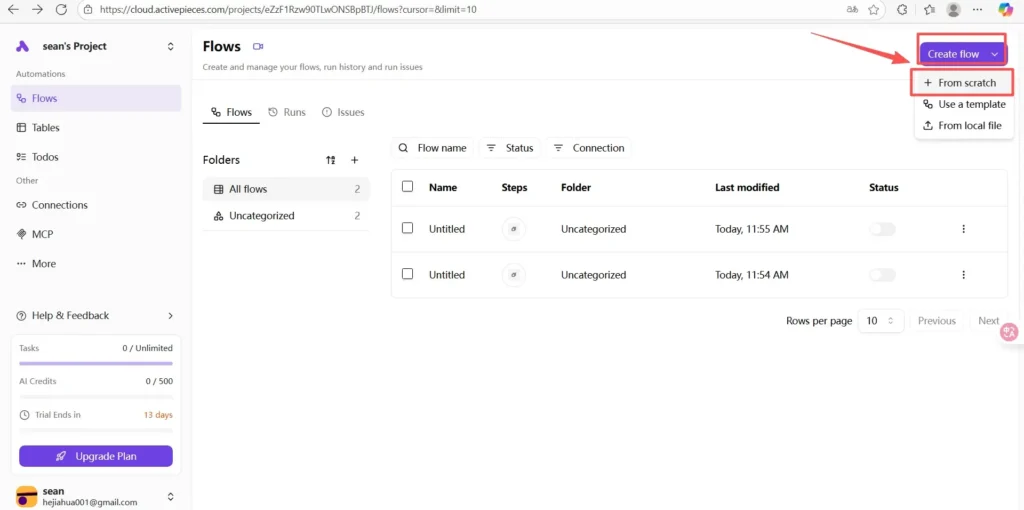Click the video tutorial icon beside Flows title
The height and width of the screenshot is (510, 1024).
258,47
